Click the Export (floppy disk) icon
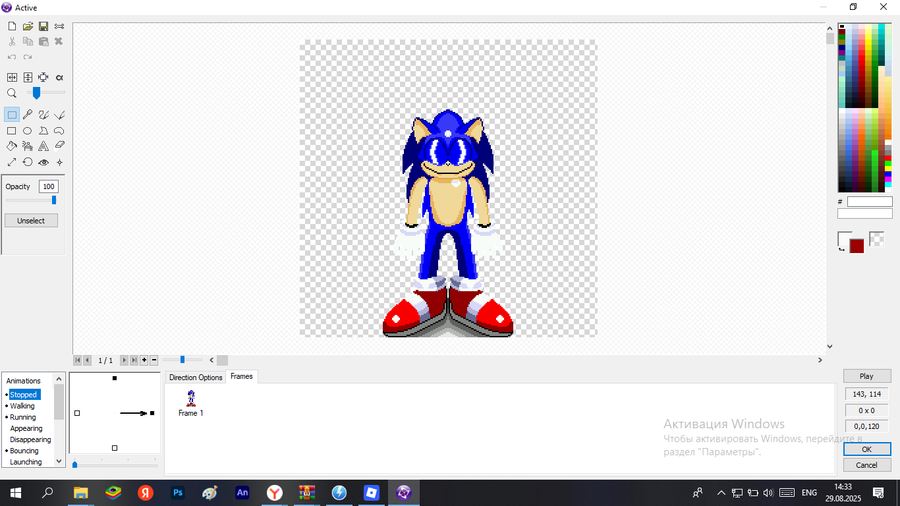900x506 pixels. pos(43,26)
